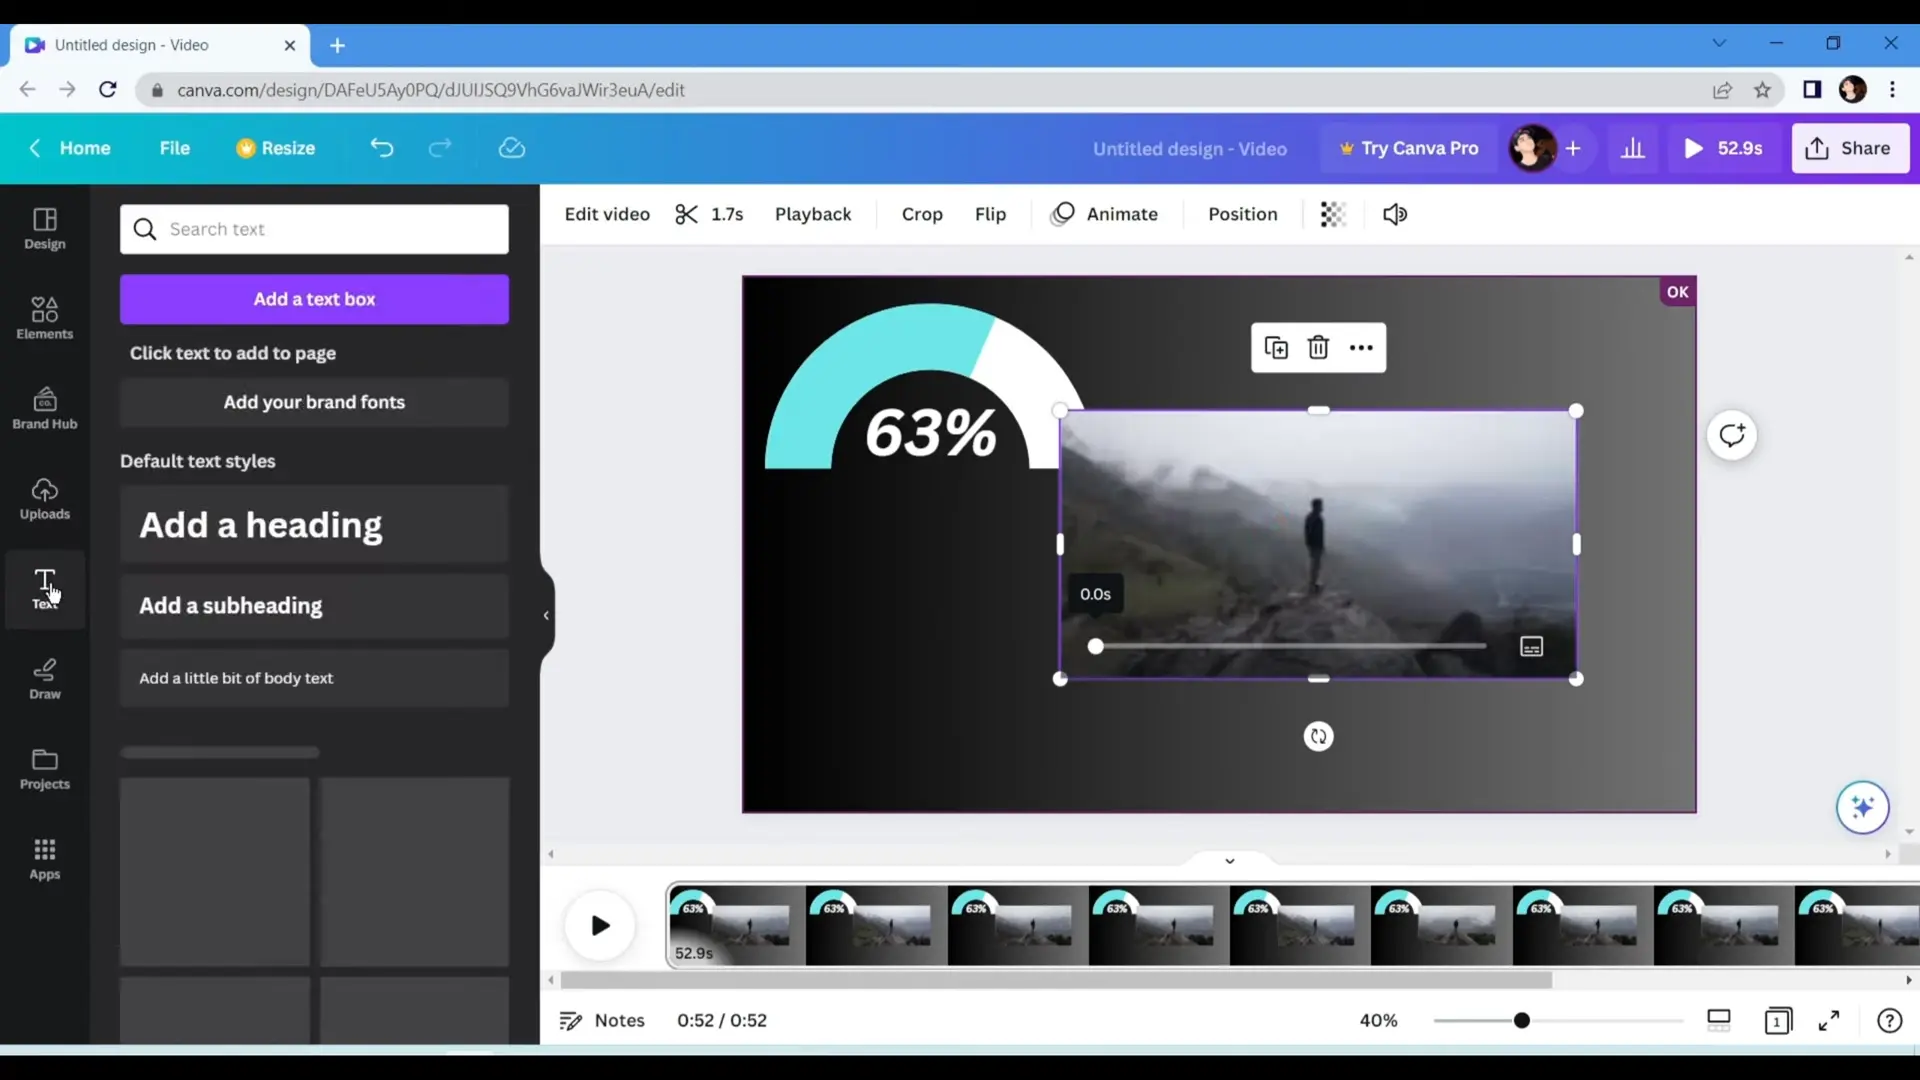Click the collapse panel arrow on left
The width and height of the screenshot is (1920, 1080).
(546, 615)
